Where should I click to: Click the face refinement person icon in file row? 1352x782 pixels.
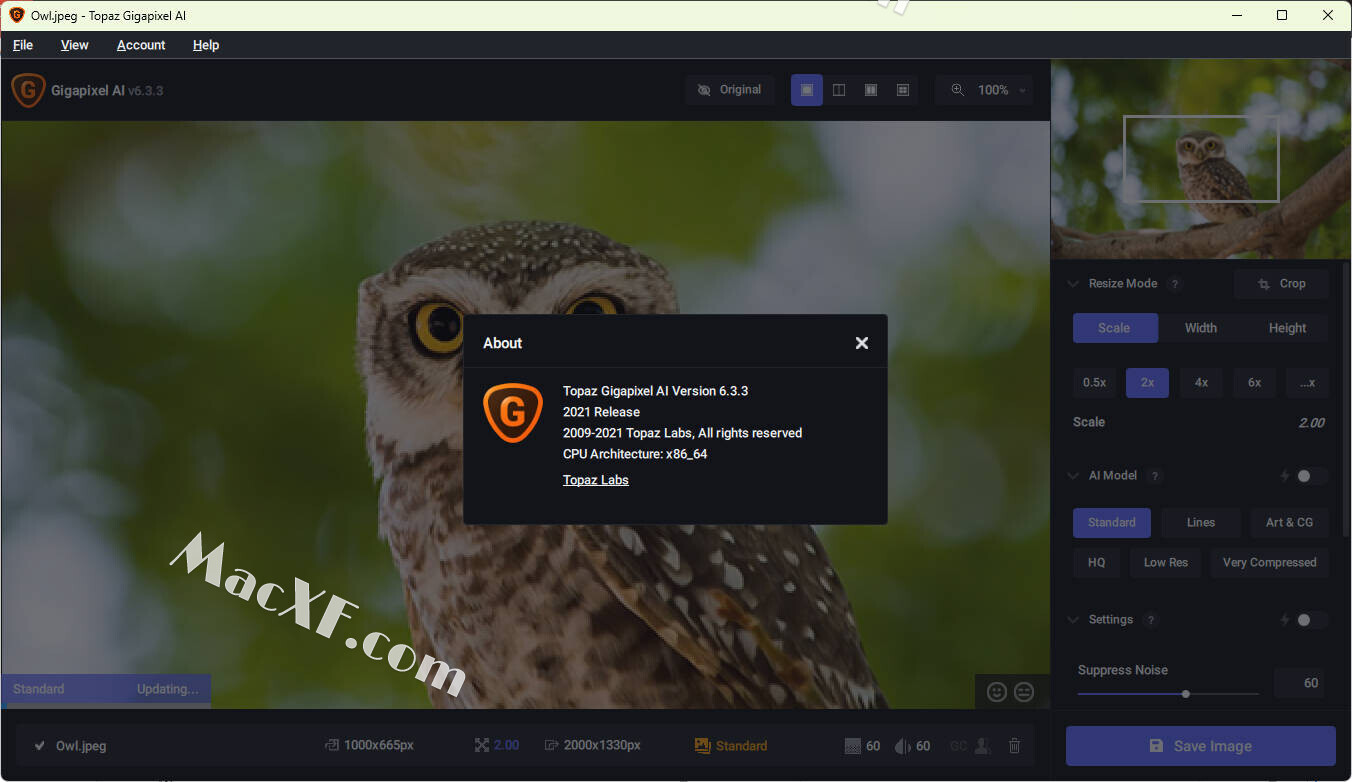pyautogui.click(x=983, y=746)
